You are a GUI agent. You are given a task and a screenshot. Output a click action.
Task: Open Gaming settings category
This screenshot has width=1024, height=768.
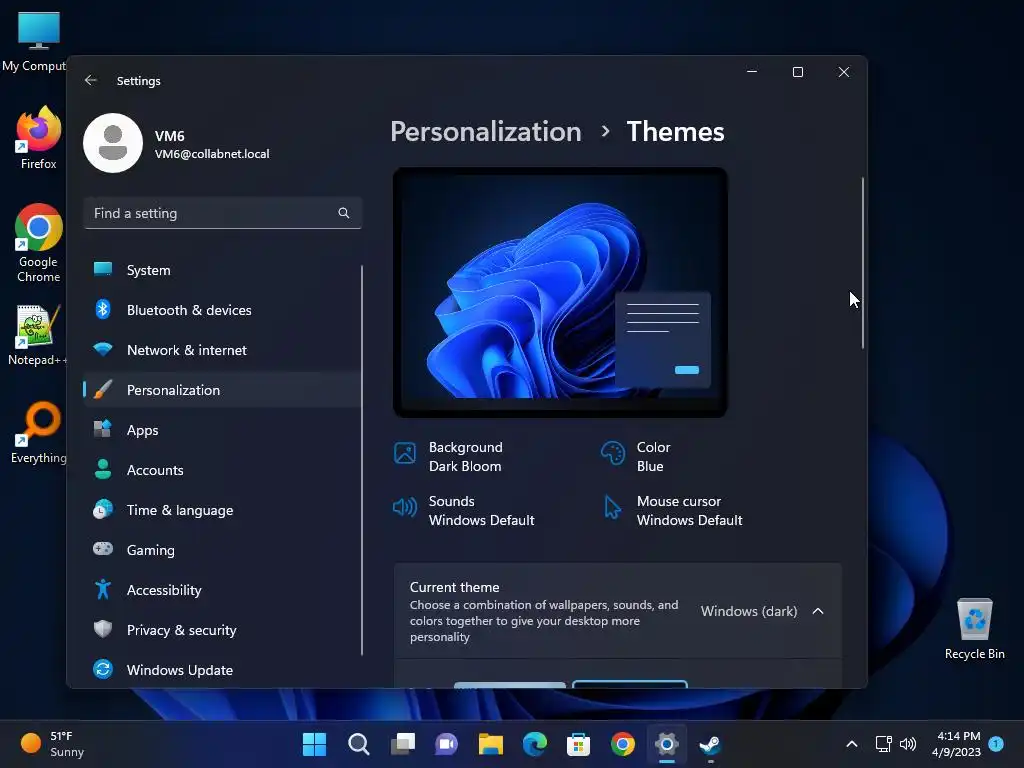point(222,549)
